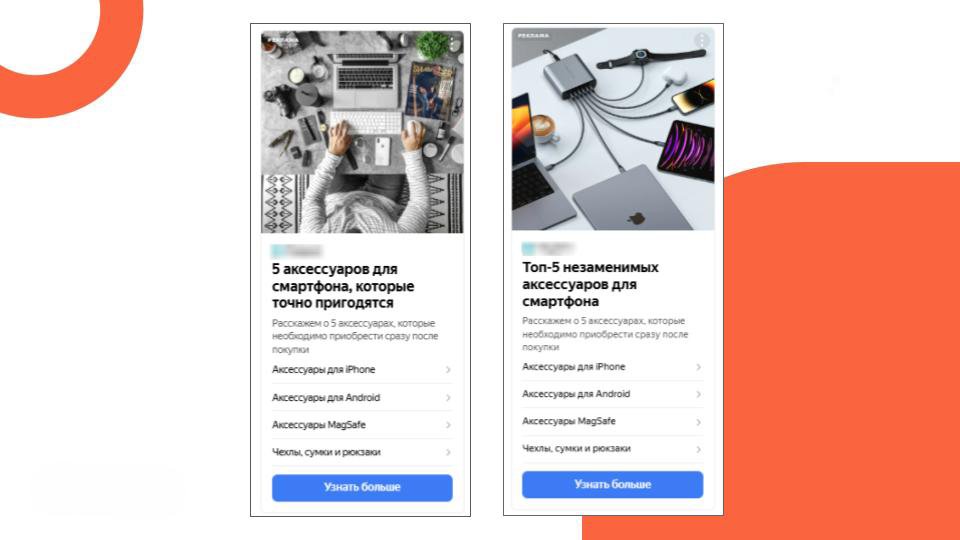Open the three-dot menu on right ad
Viewport: 960px width, 540px height.
[702, 40]
